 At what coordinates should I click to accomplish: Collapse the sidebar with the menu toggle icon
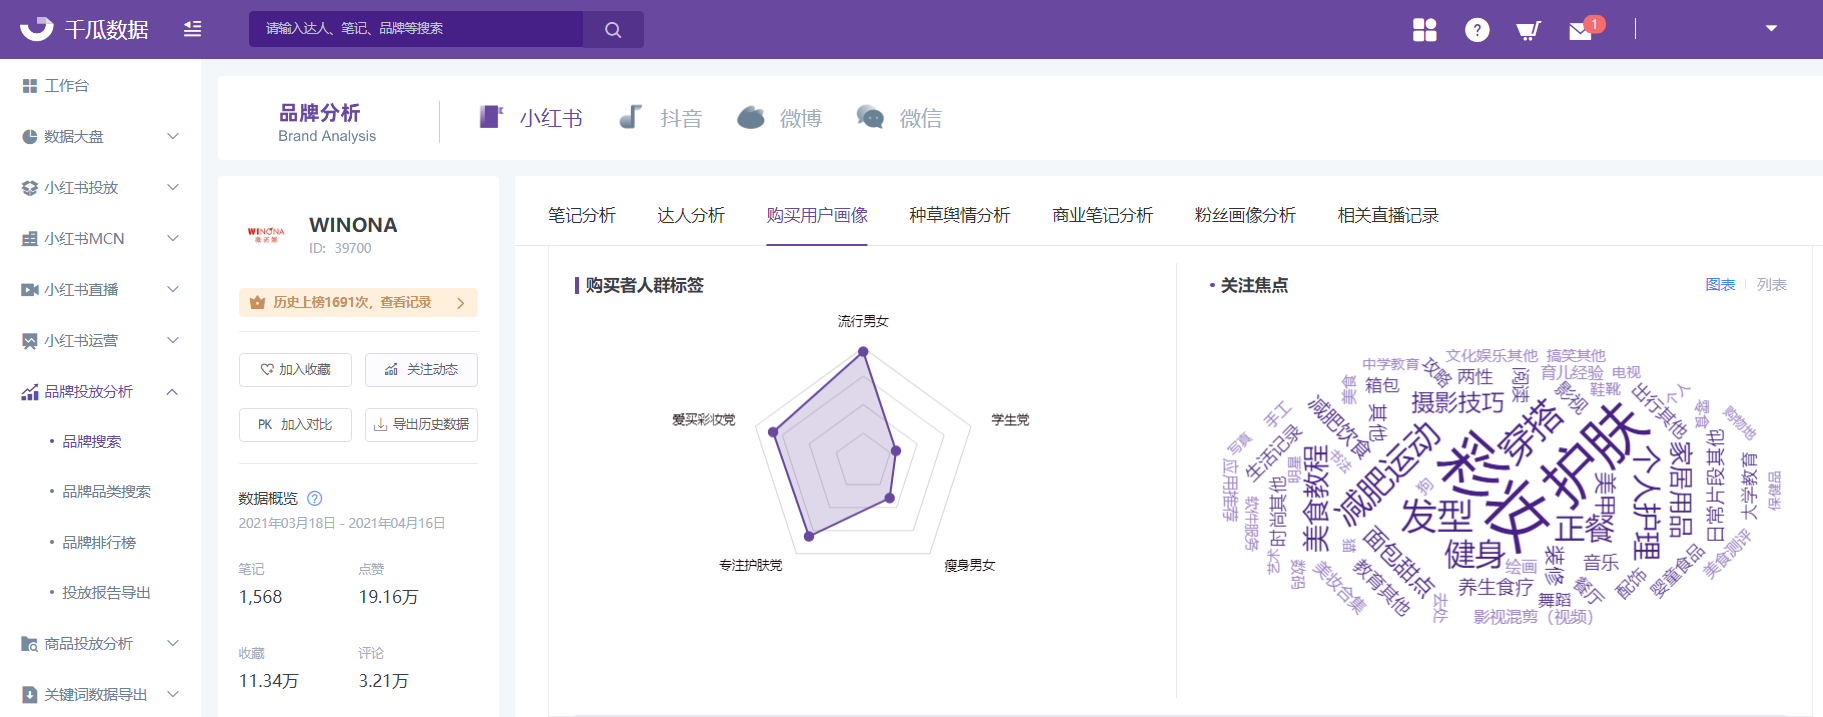pos(193,29)
